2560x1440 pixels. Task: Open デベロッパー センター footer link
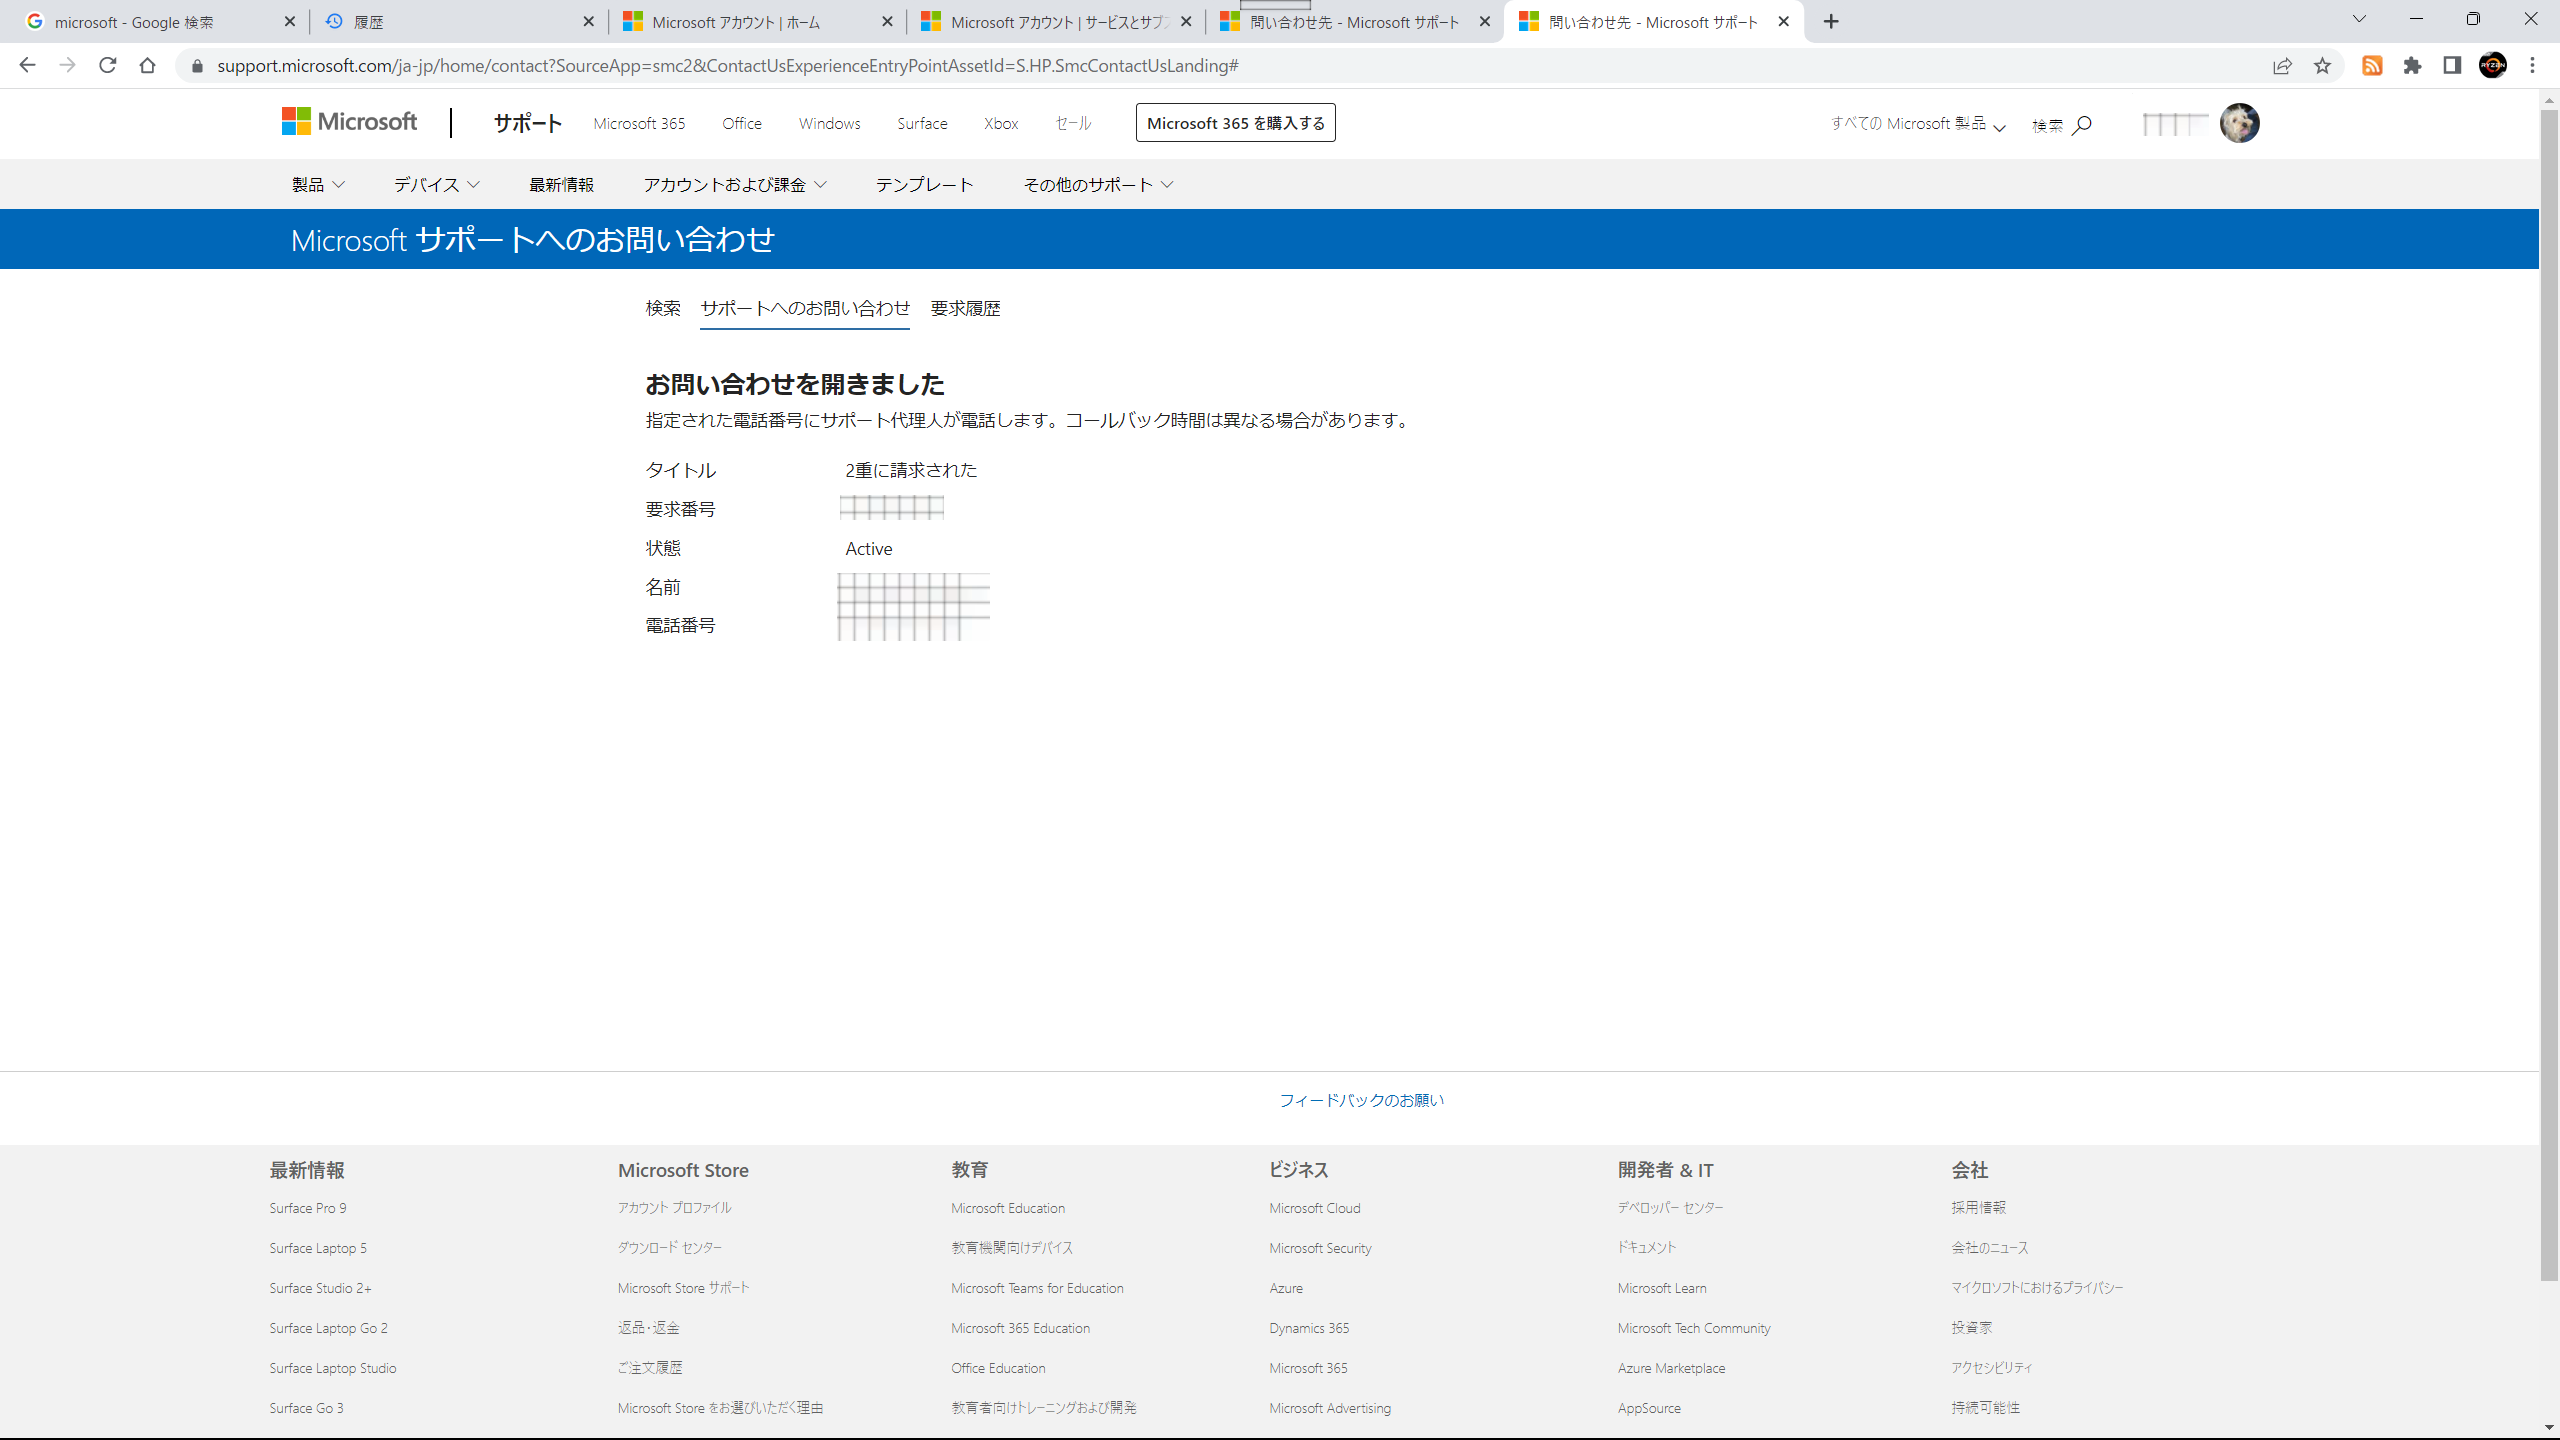[x=1670, y=1208]
